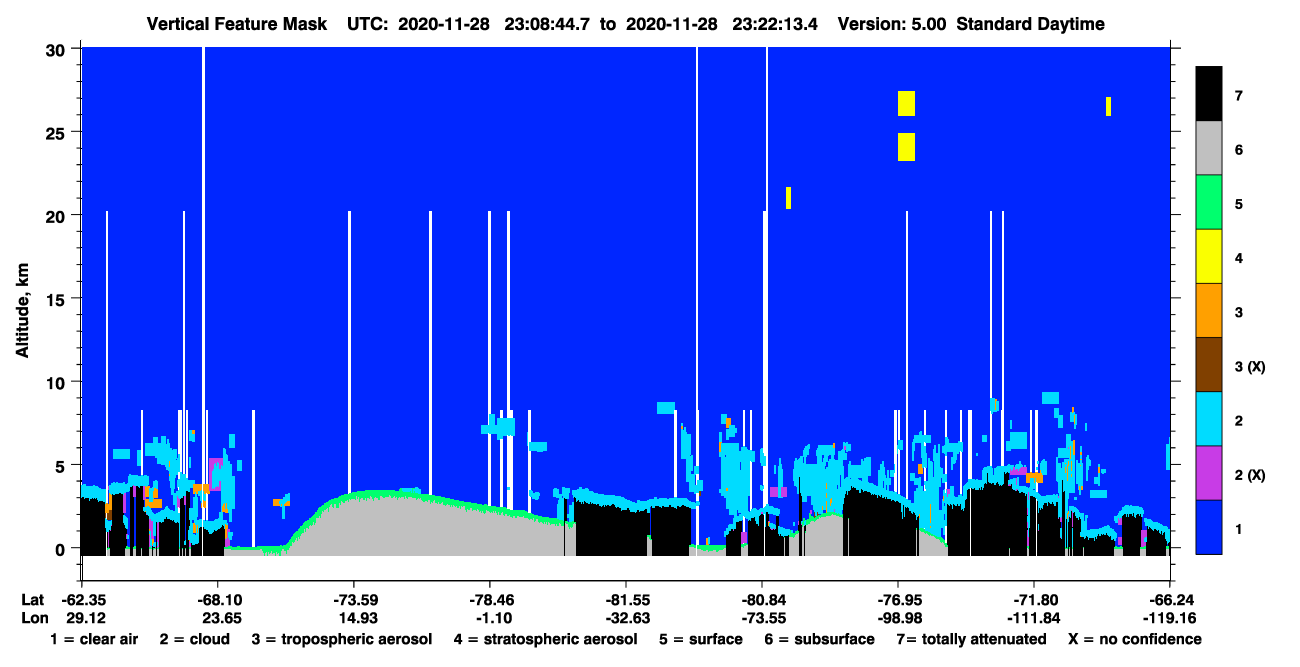Select latitude value '-71.80'

[x=1034, y=599]
